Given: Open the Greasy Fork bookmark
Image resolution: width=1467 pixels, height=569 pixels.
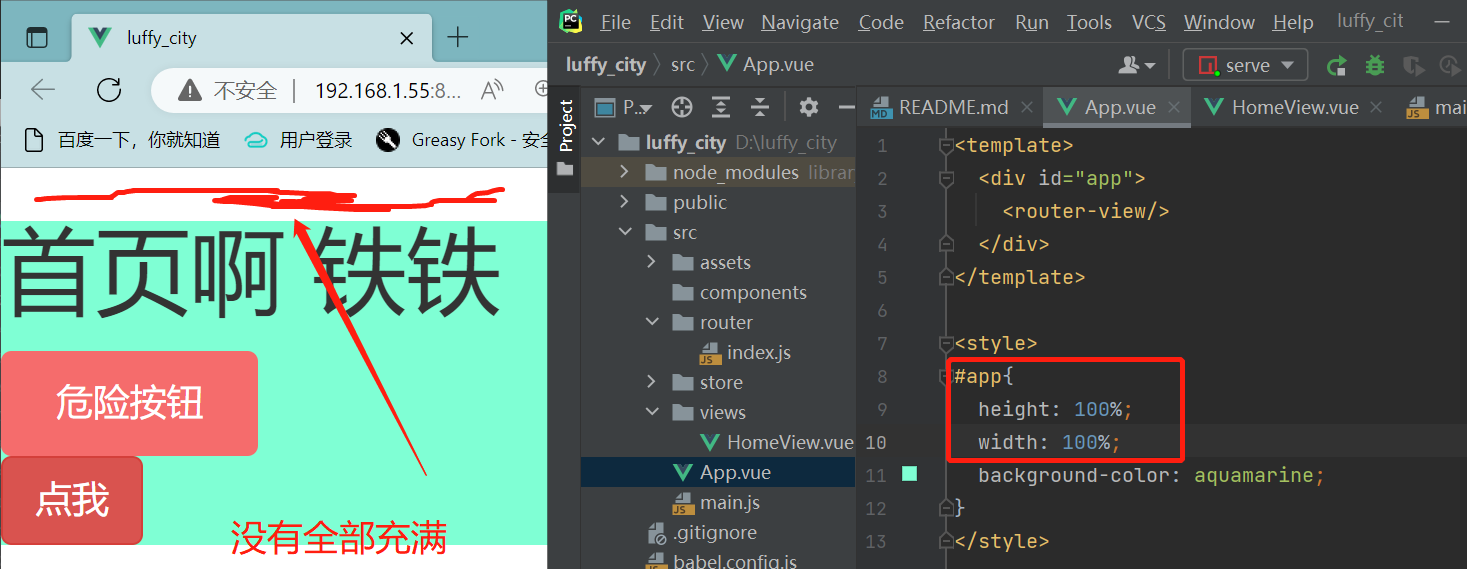Looking at the screenshot, I should coord(462,140).
